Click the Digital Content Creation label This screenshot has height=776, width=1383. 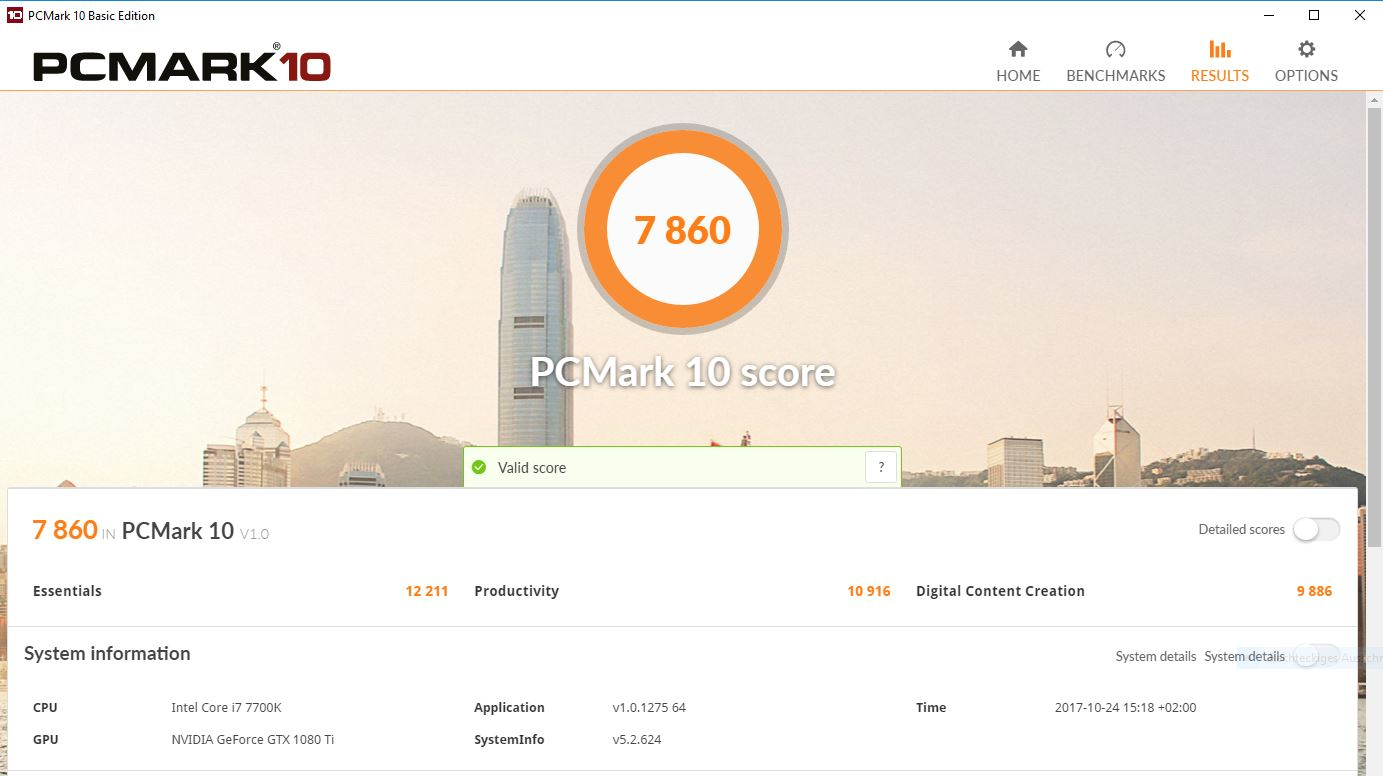point(1000,591)
